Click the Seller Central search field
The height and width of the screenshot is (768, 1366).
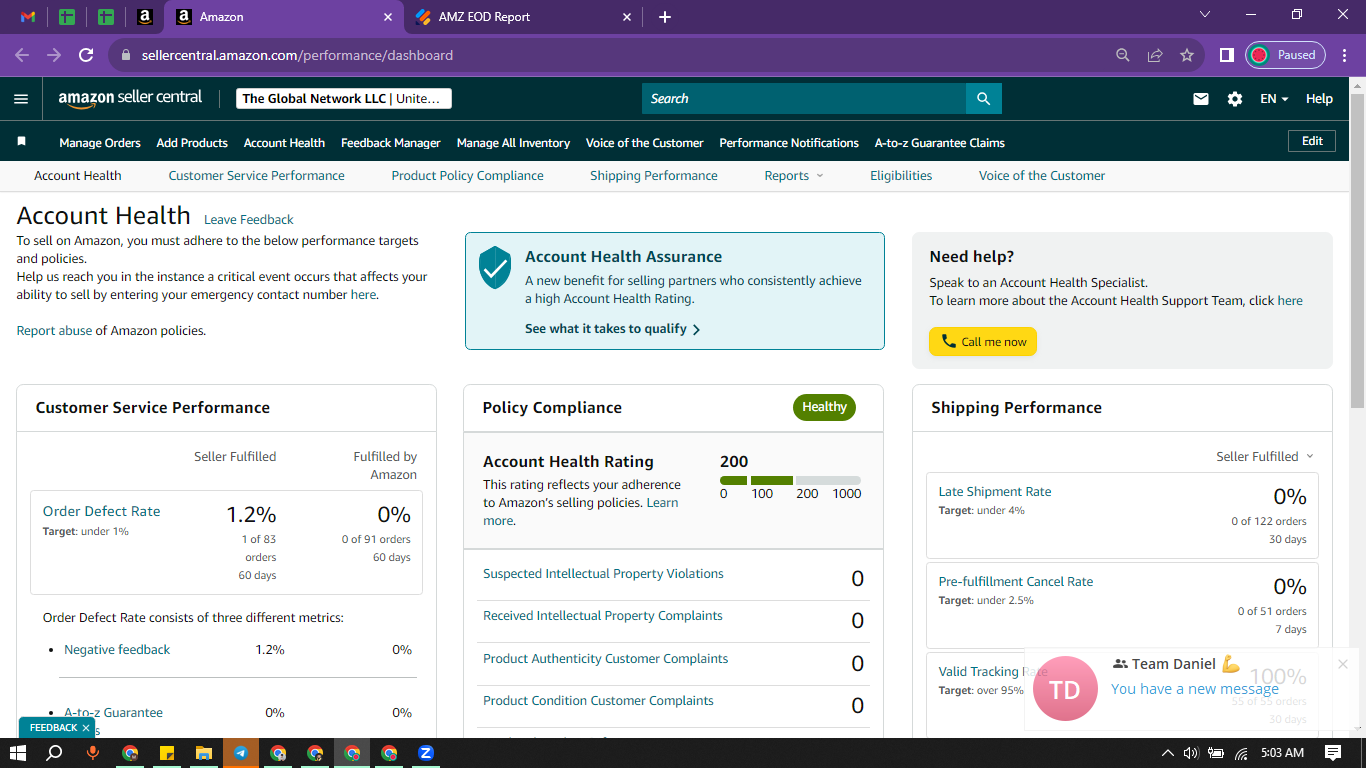pyautogui.click(x=804, y=99)
